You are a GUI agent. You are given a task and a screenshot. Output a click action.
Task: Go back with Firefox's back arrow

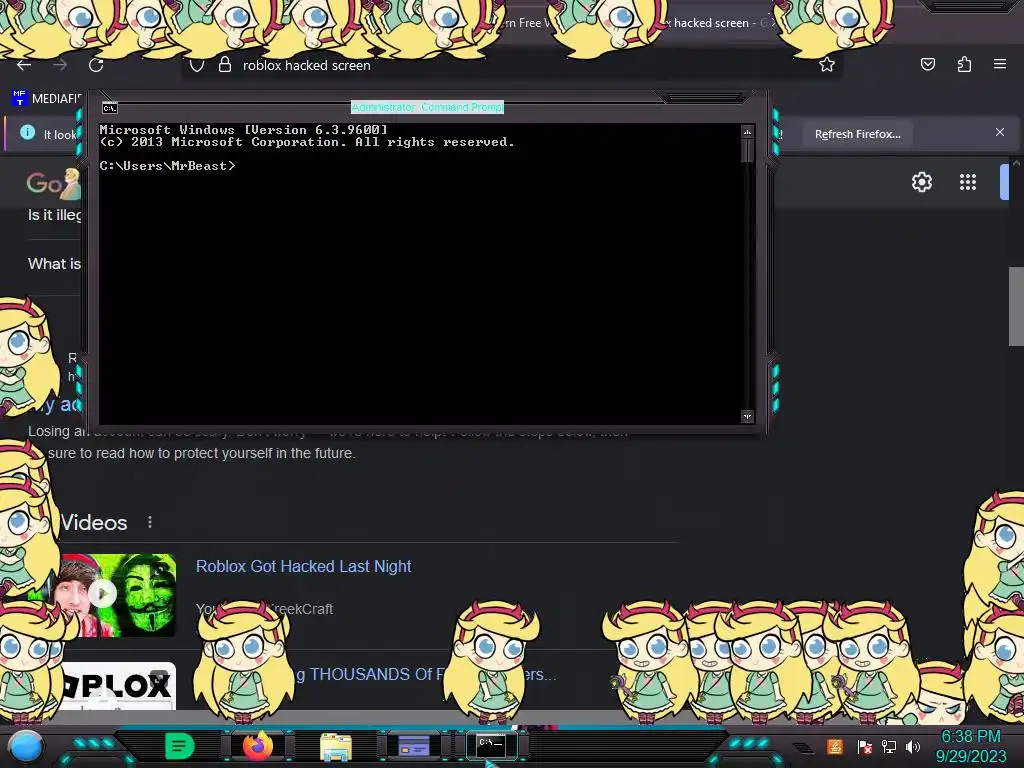coord(24,65)
